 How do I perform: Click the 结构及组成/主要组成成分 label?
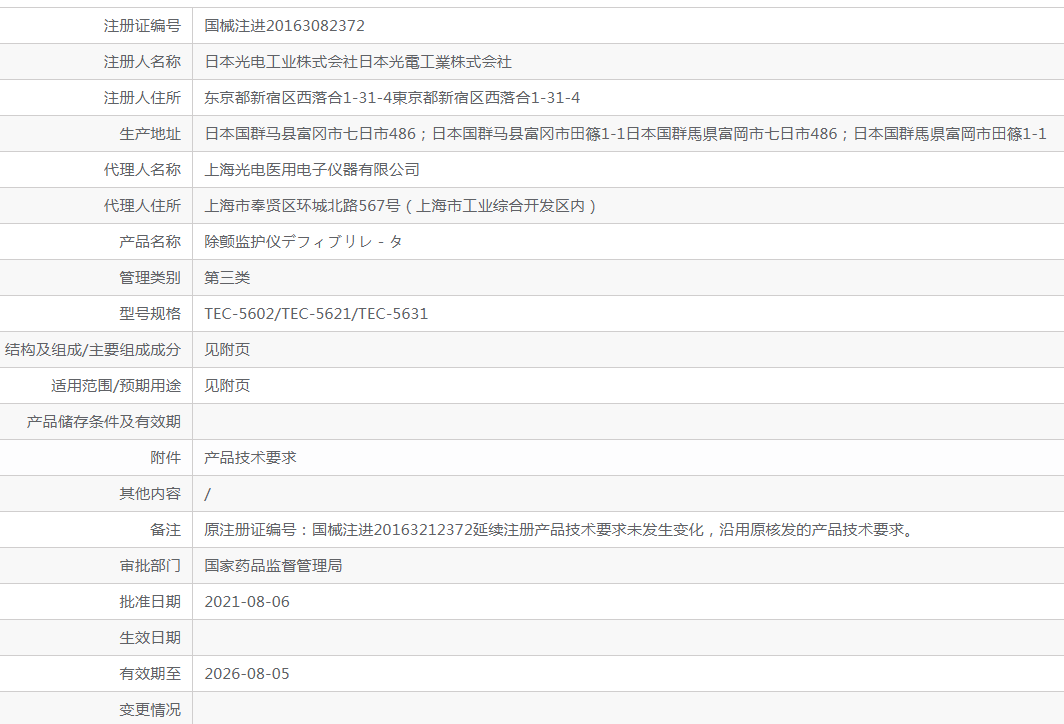(93, 349)
